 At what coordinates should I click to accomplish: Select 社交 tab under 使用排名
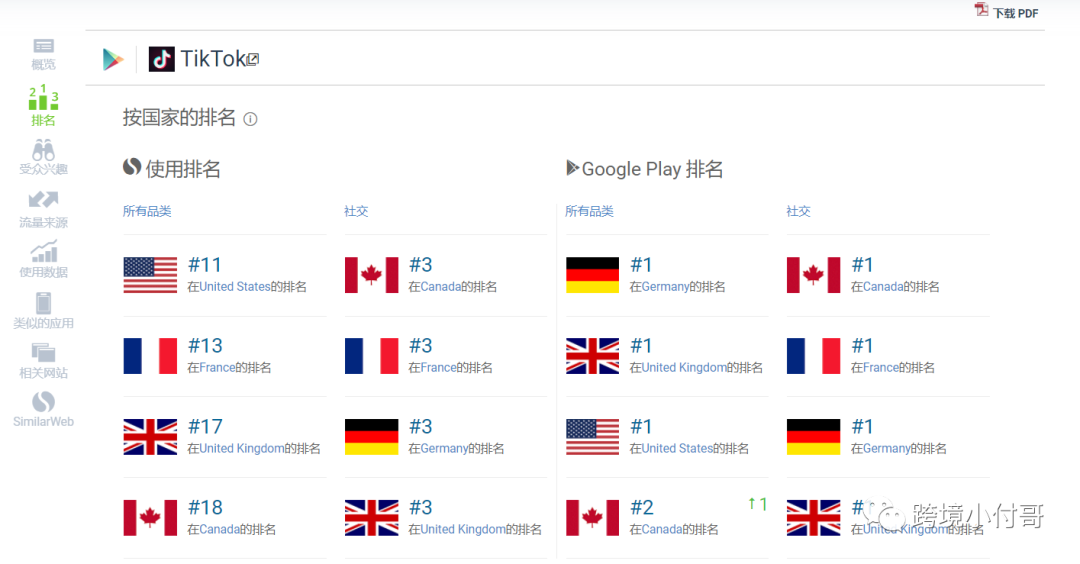coord(356,211)
